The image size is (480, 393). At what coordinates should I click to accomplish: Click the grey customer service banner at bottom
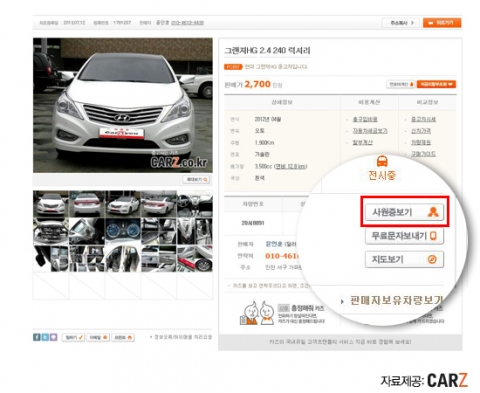340,342
